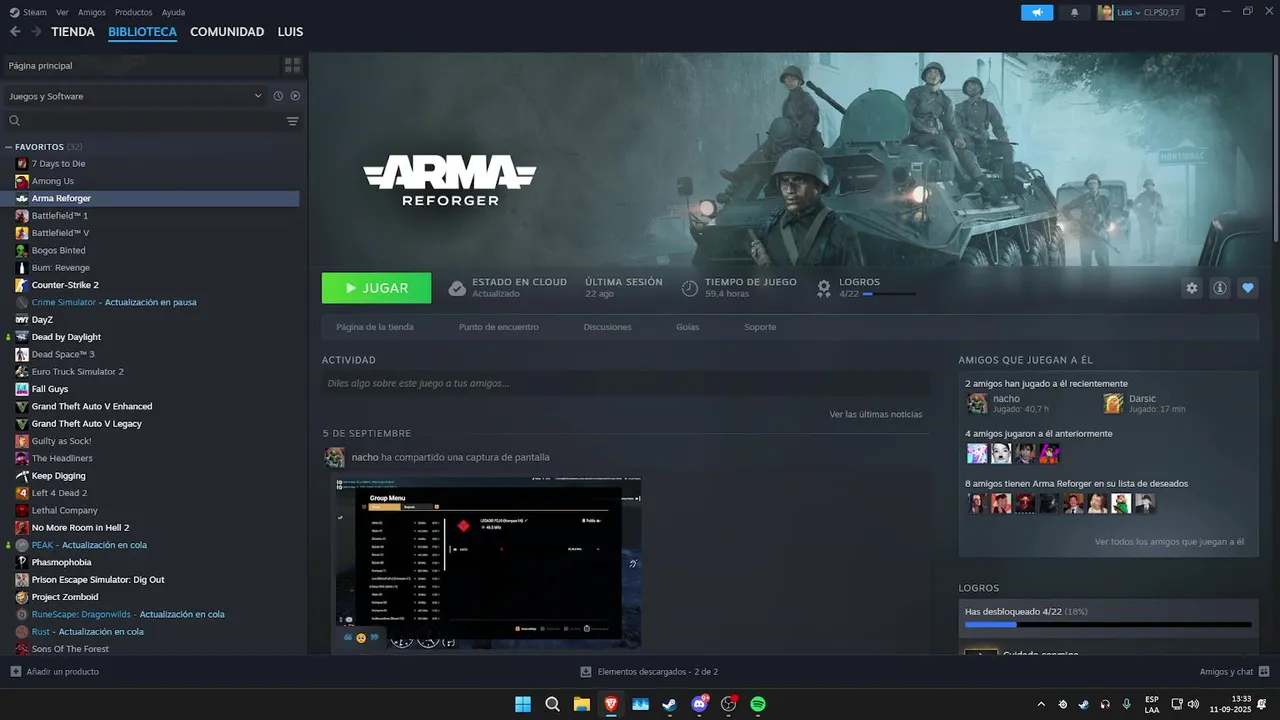
Task: Select Project Zomboid in library
Action: (65, 597)
